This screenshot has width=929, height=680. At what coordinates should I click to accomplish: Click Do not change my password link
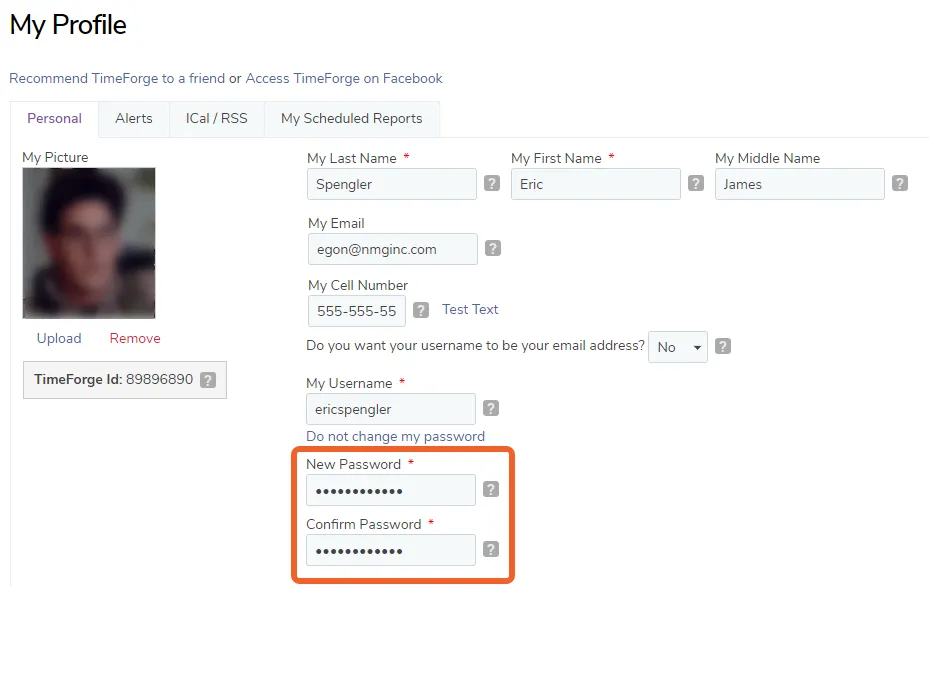tap(395, 437)
